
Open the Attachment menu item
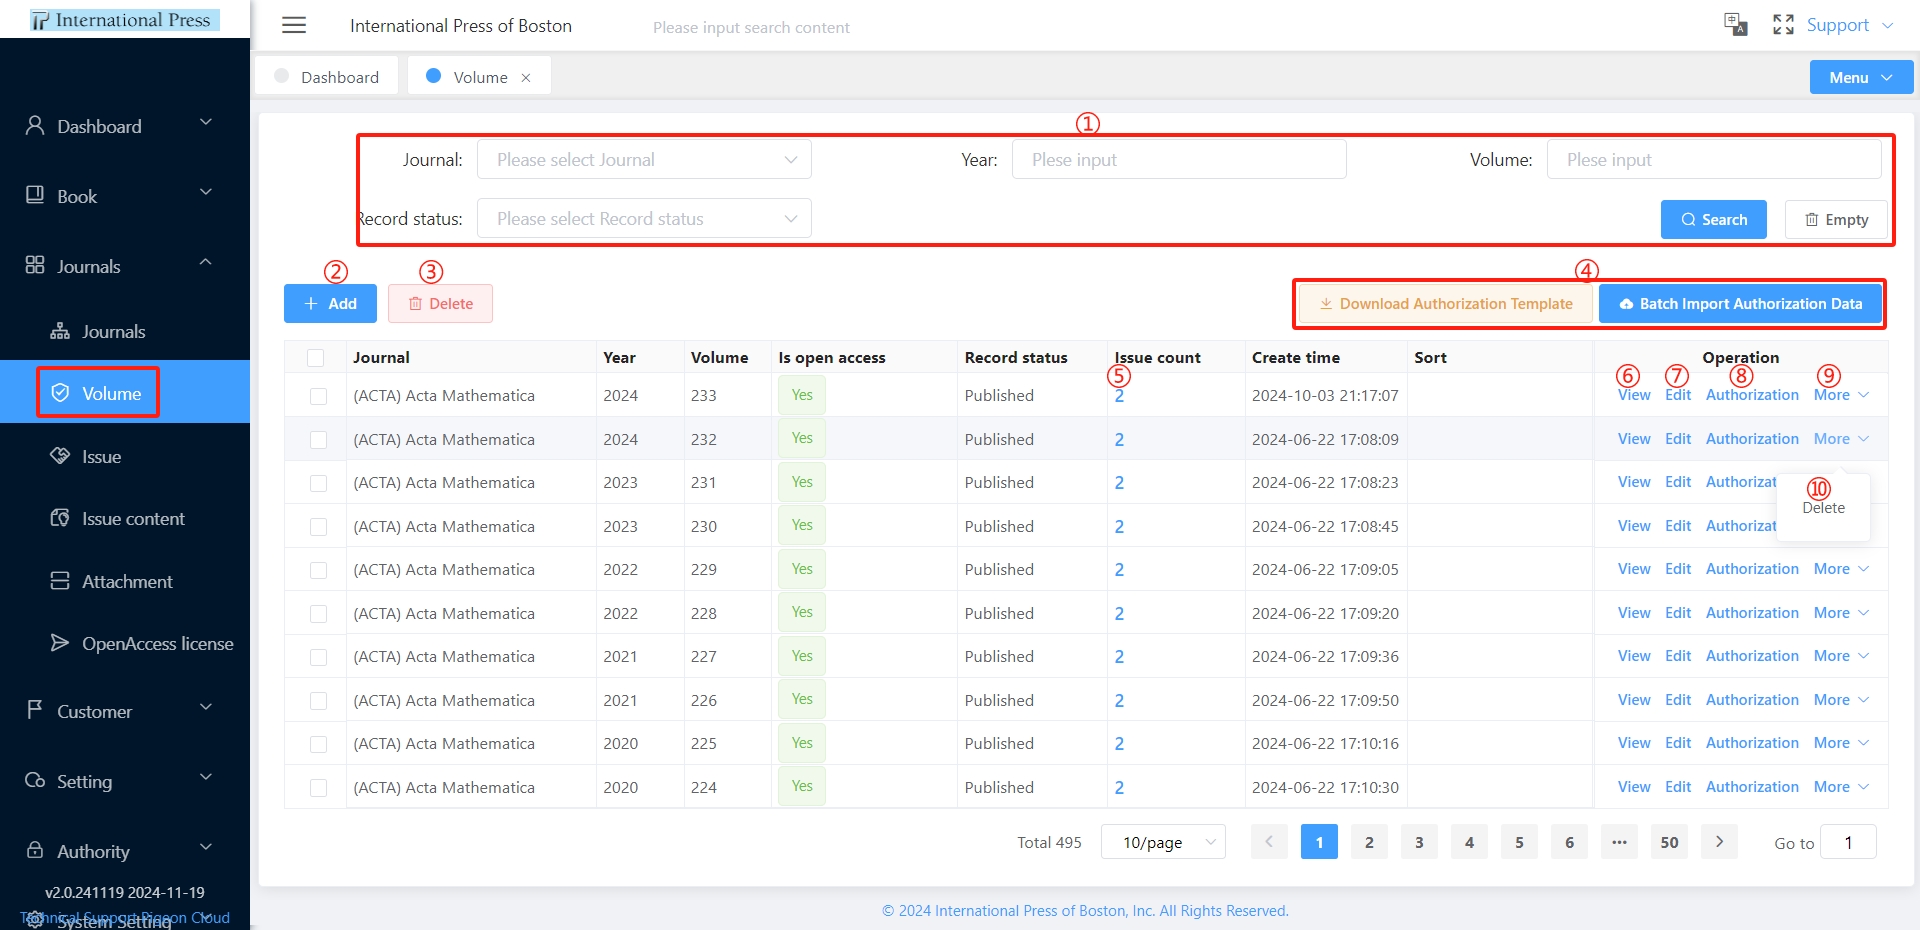pyautogui.click(x=125, y=581)
